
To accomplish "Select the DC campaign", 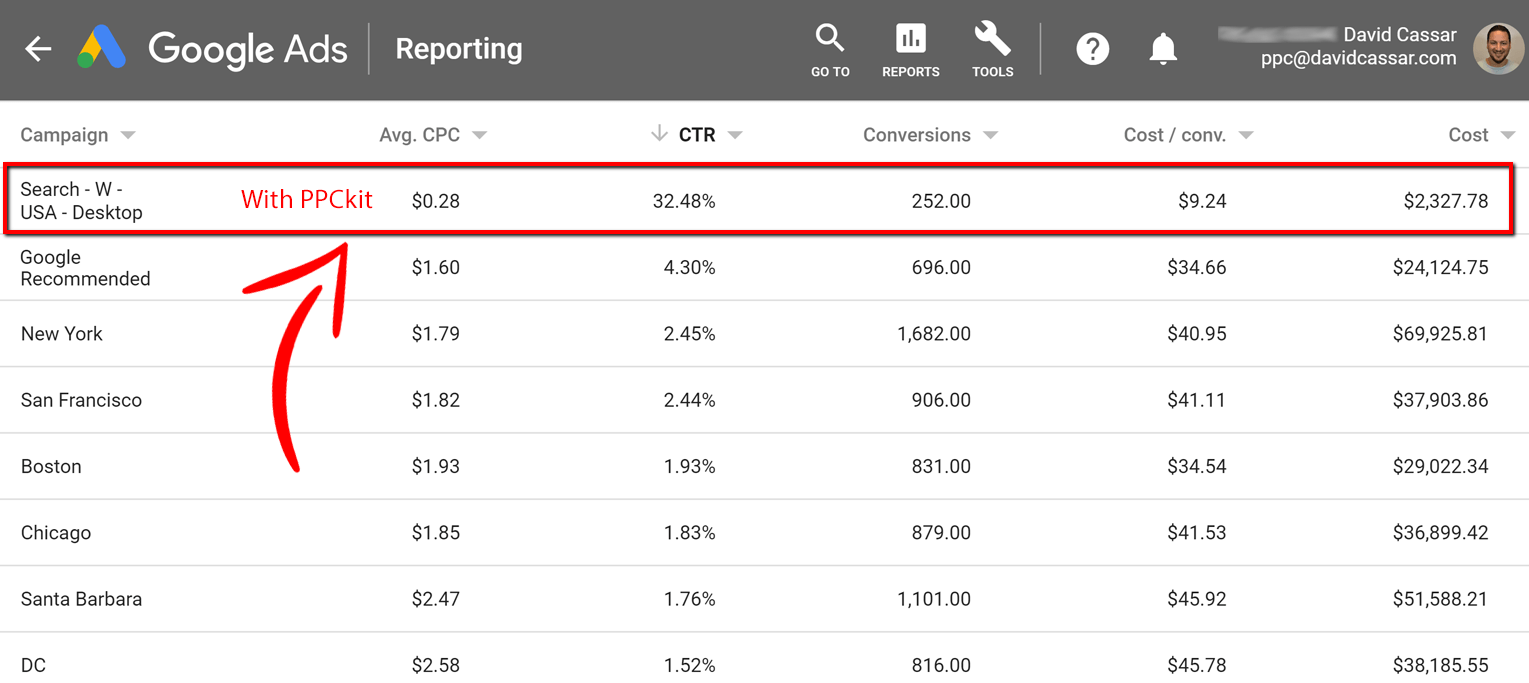I will pos(33,666).
